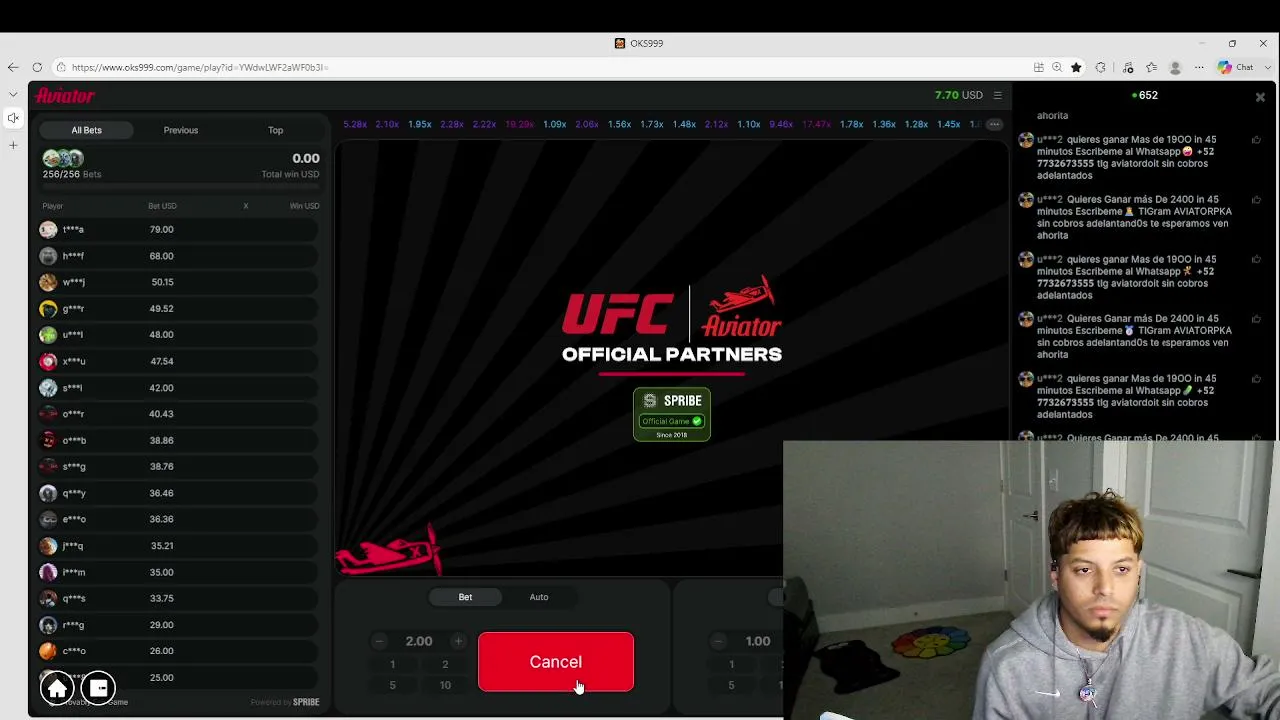Click the browser address bar URL
1280x720 pixels.
click(199, 67)
